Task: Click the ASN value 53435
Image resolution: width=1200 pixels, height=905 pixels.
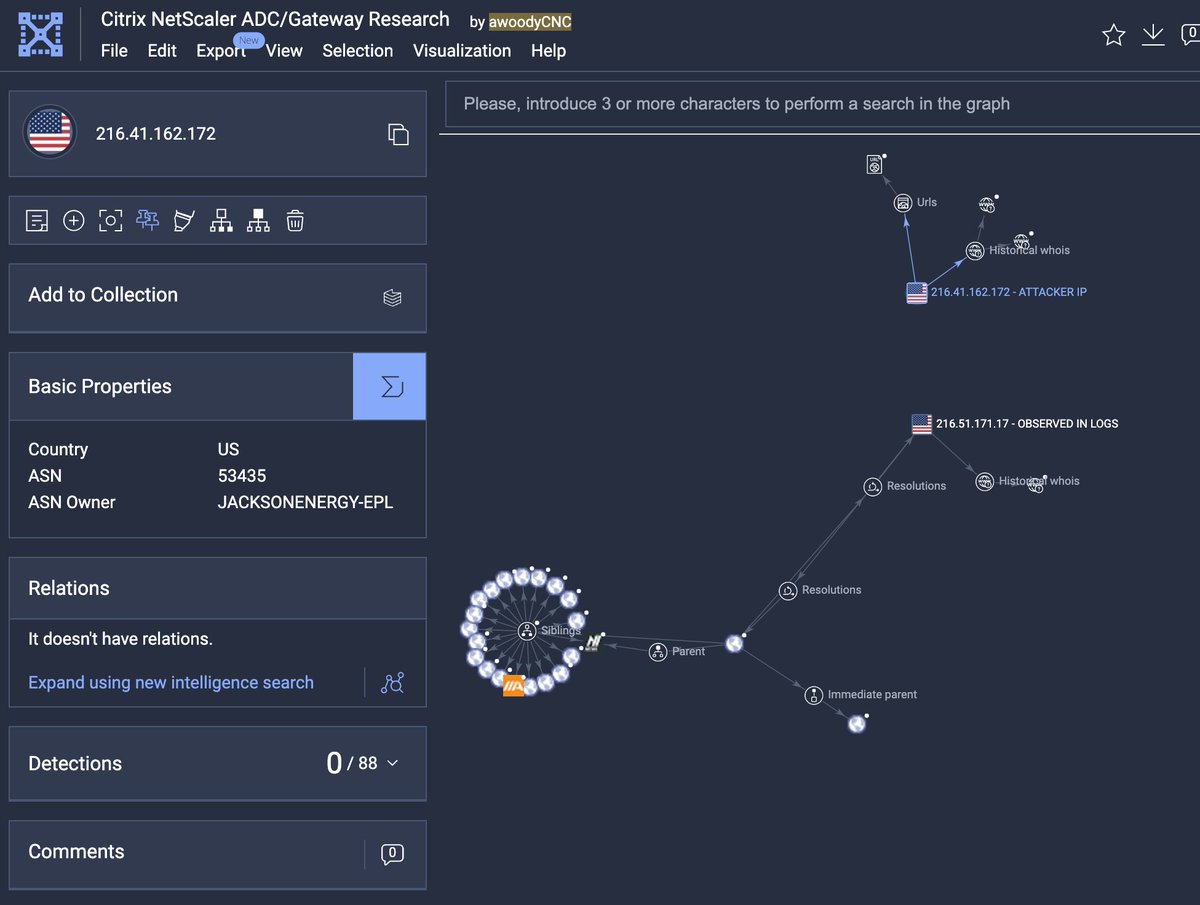Action: pyautogui.click(x=242, y=476)
